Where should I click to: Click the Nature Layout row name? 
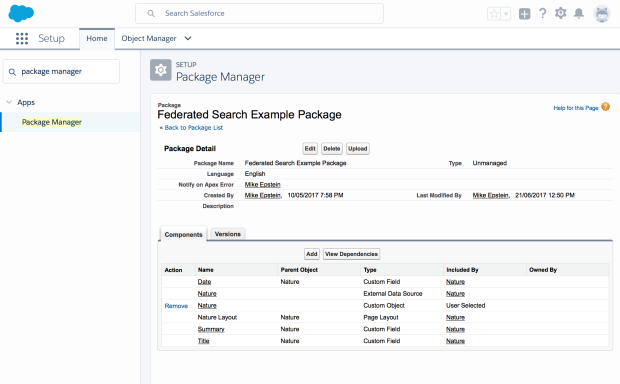coord(217,318)
